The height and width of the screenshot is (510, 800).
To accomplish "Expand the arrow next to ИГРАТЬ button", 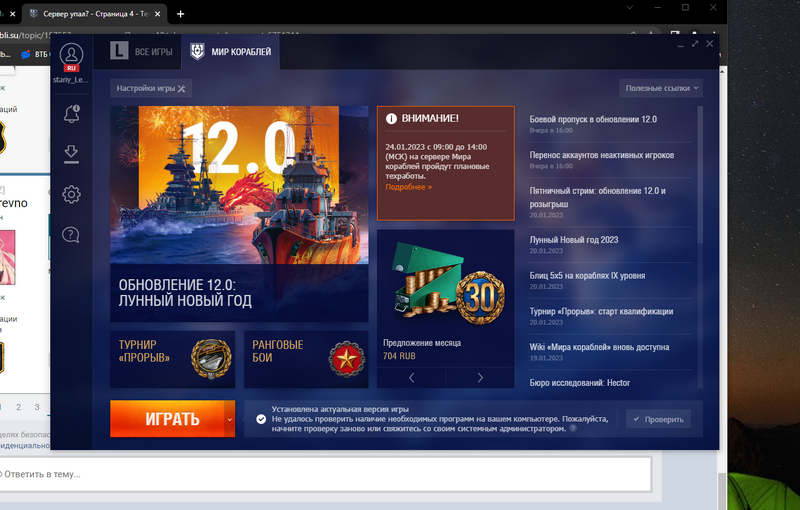I will [x=230, y=419].
